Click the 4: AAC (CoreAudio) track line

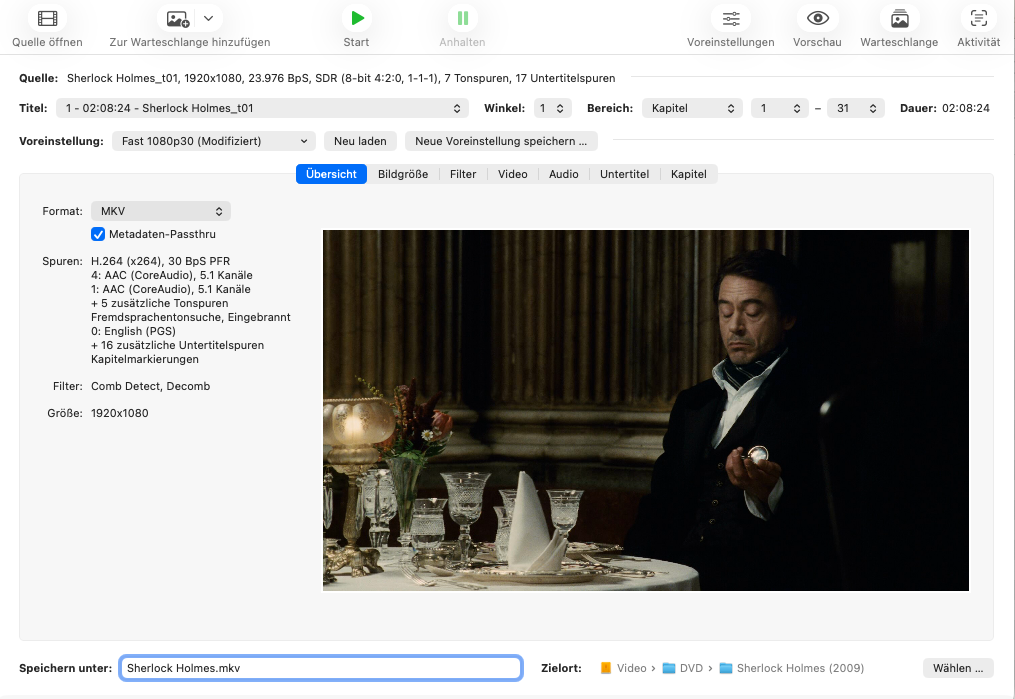click(x=172, y=275)
